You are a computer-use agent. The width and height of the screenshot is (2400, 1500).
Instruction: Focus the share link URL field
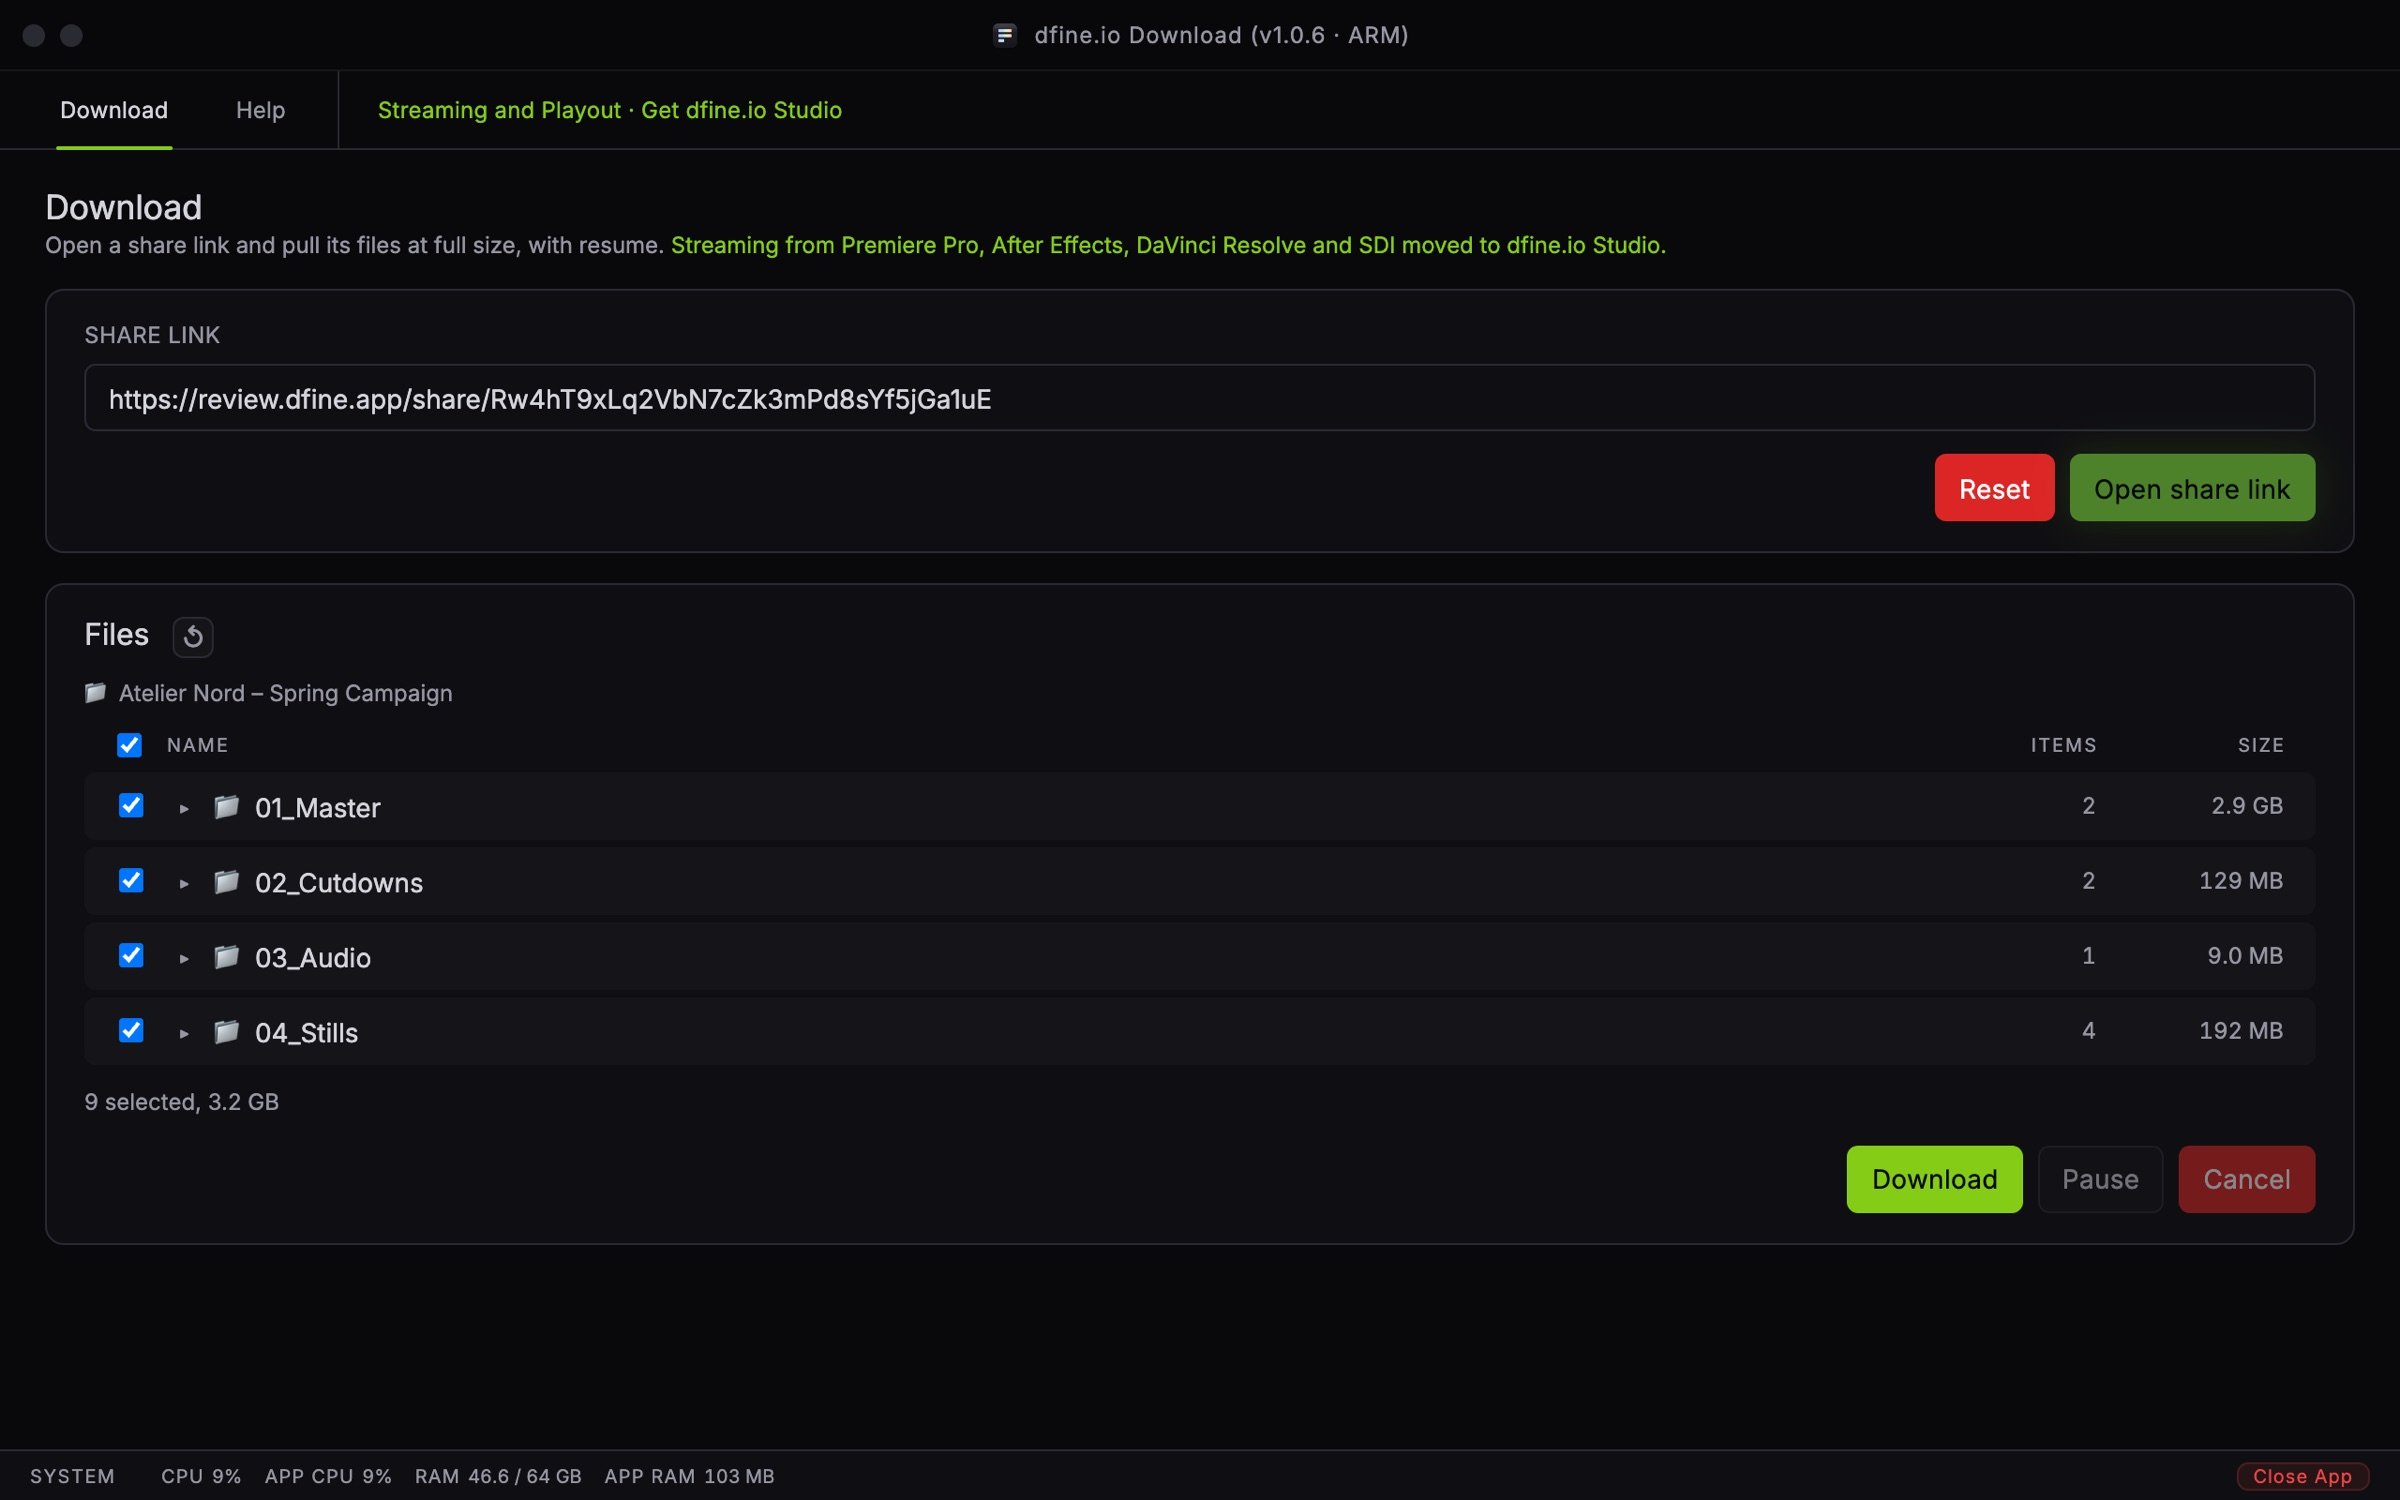(1199, 398)
